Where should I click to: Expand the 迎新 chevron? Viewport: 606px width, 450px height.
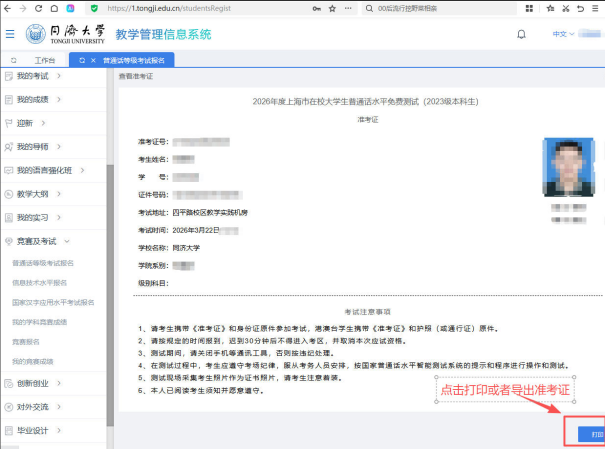pos(43,123)
